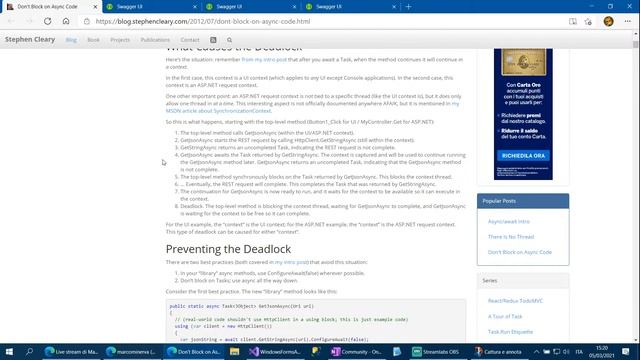Click the Preventing the Deadlock heading
Viewport: 640px width, 360px height.
(x=228, y=249)
